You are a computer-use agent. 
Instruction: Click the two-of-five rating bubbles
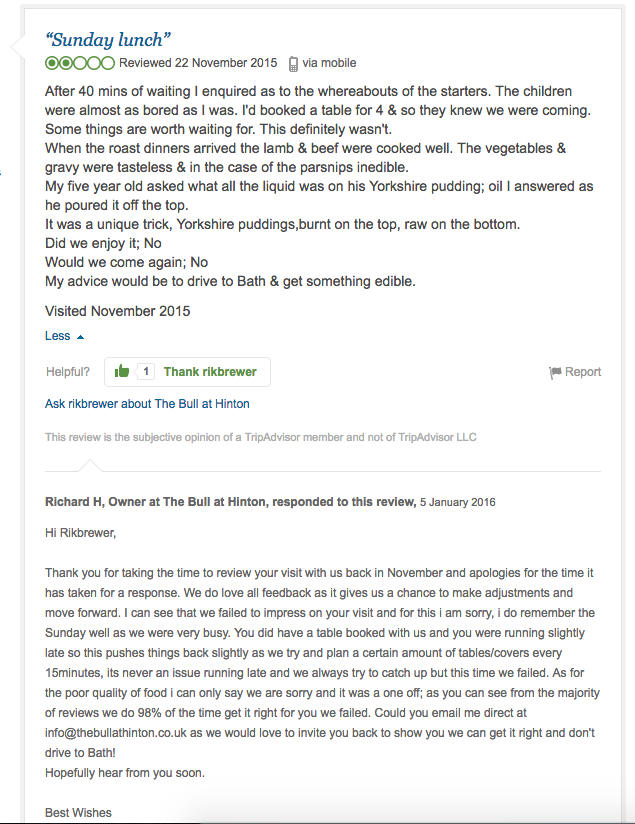tap(79, 63)
